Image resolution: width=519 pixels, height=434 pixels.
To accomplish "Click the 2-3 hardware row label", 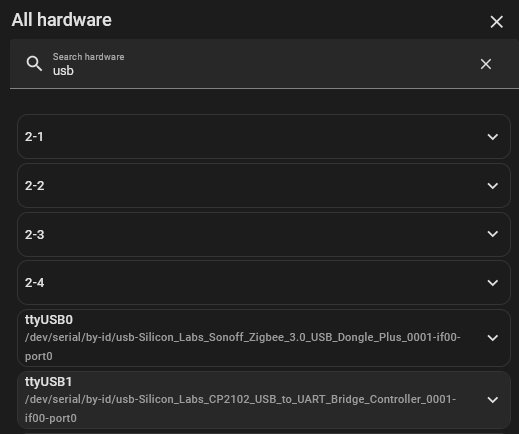I will pyautogui.click(x=34, y=235).
